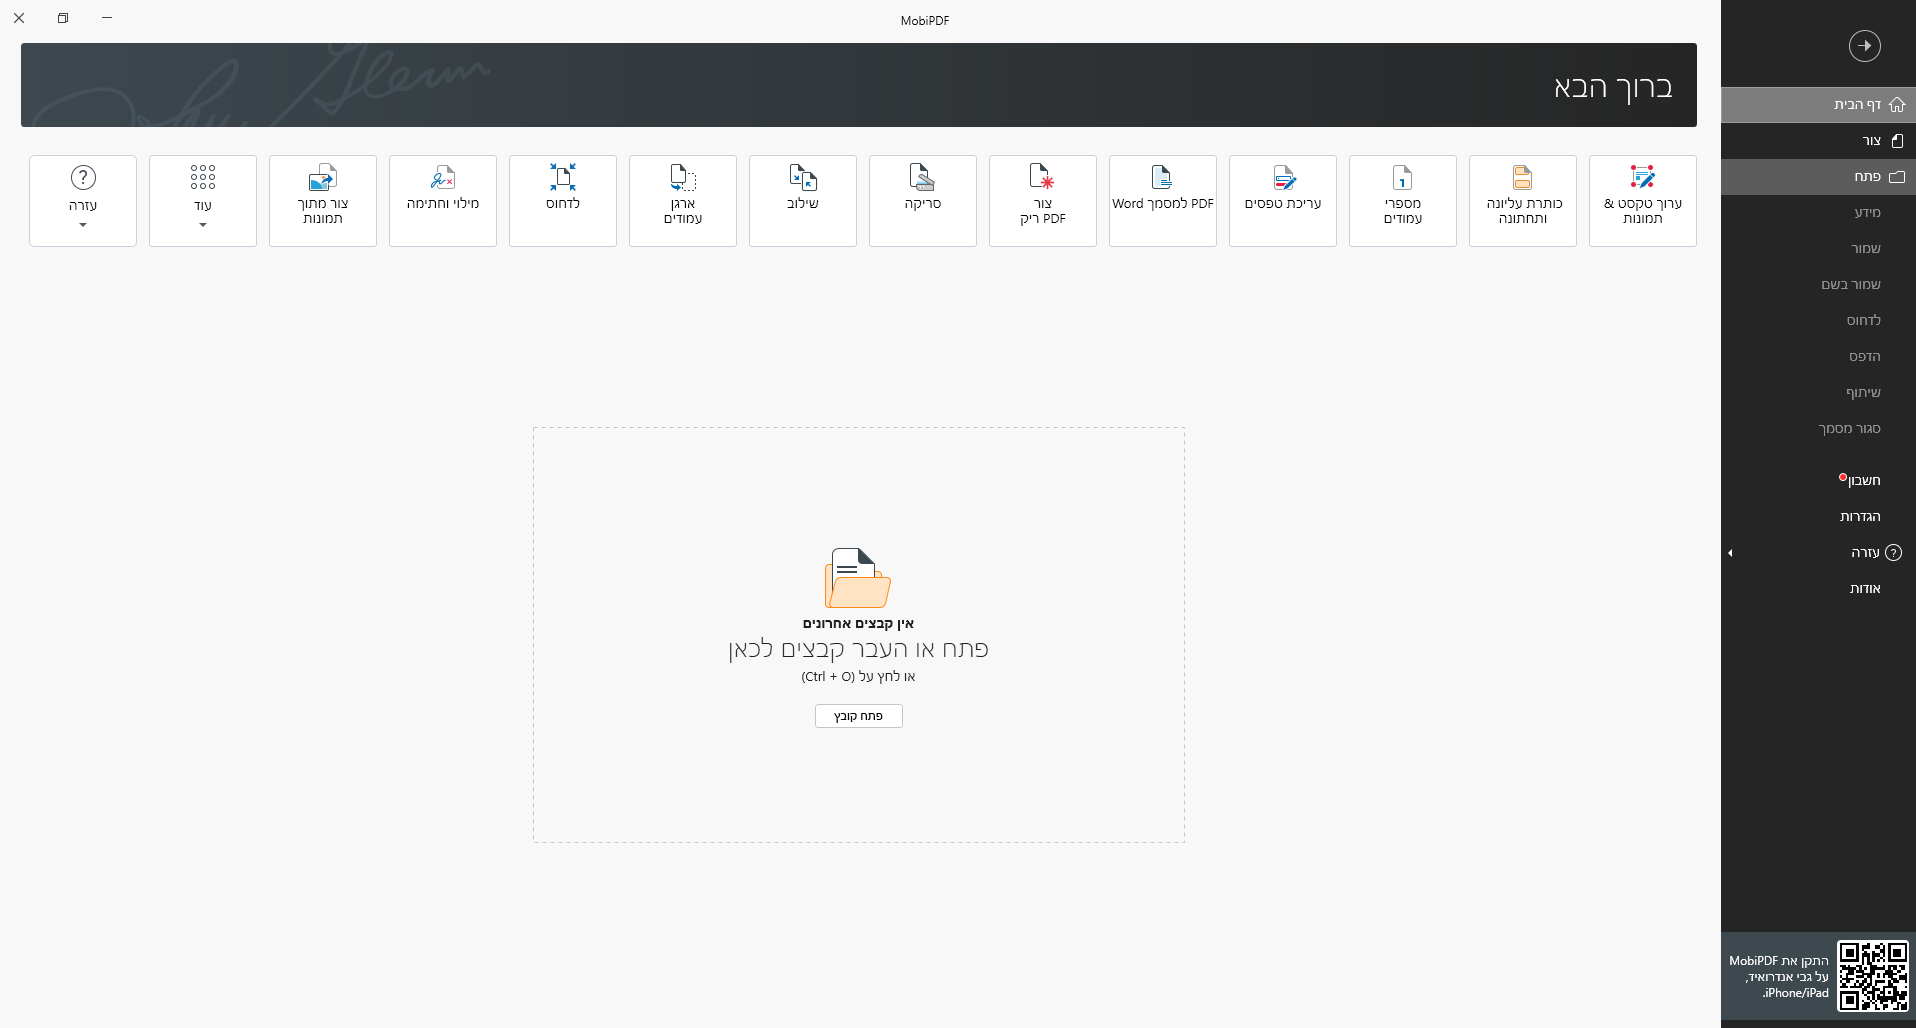Select Create from Images tool

point(322,200)
